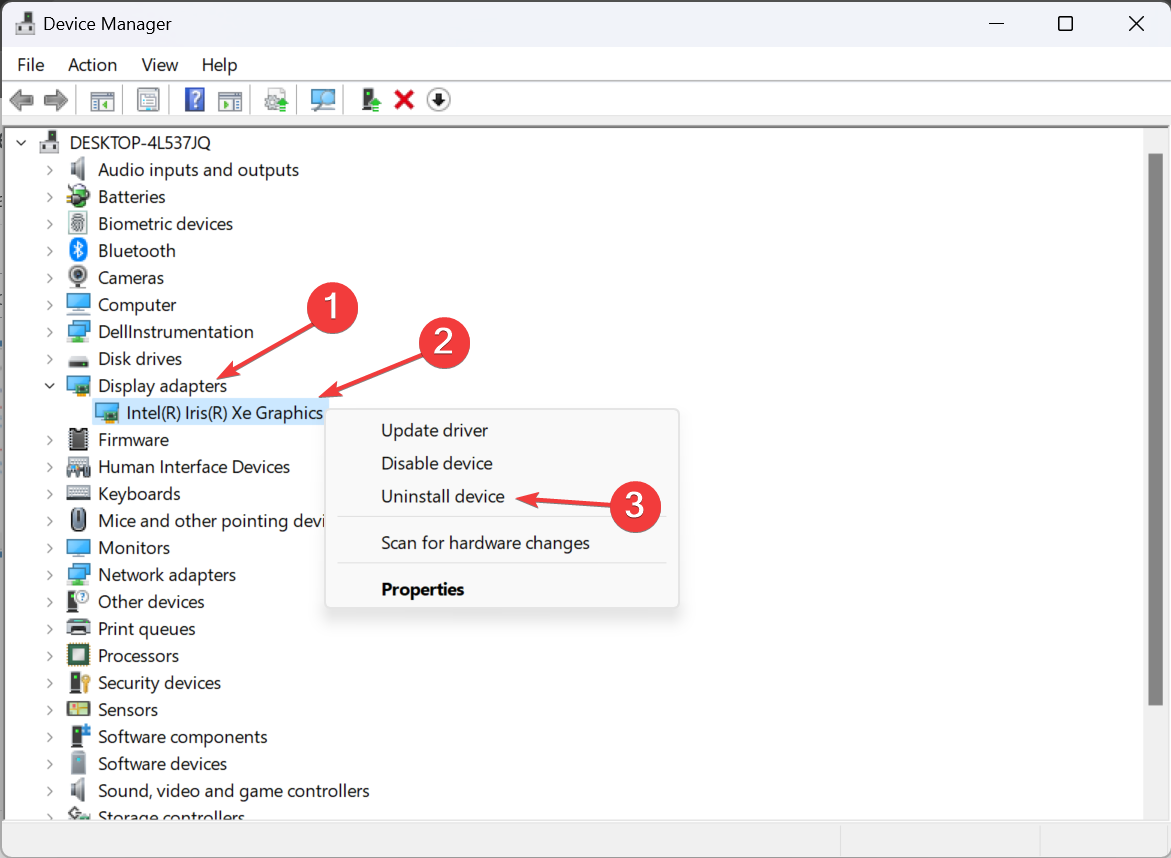Click the Back arrow toolbar icon
The height and width of the screenshot is (858, 1171).
coord(22,100)
